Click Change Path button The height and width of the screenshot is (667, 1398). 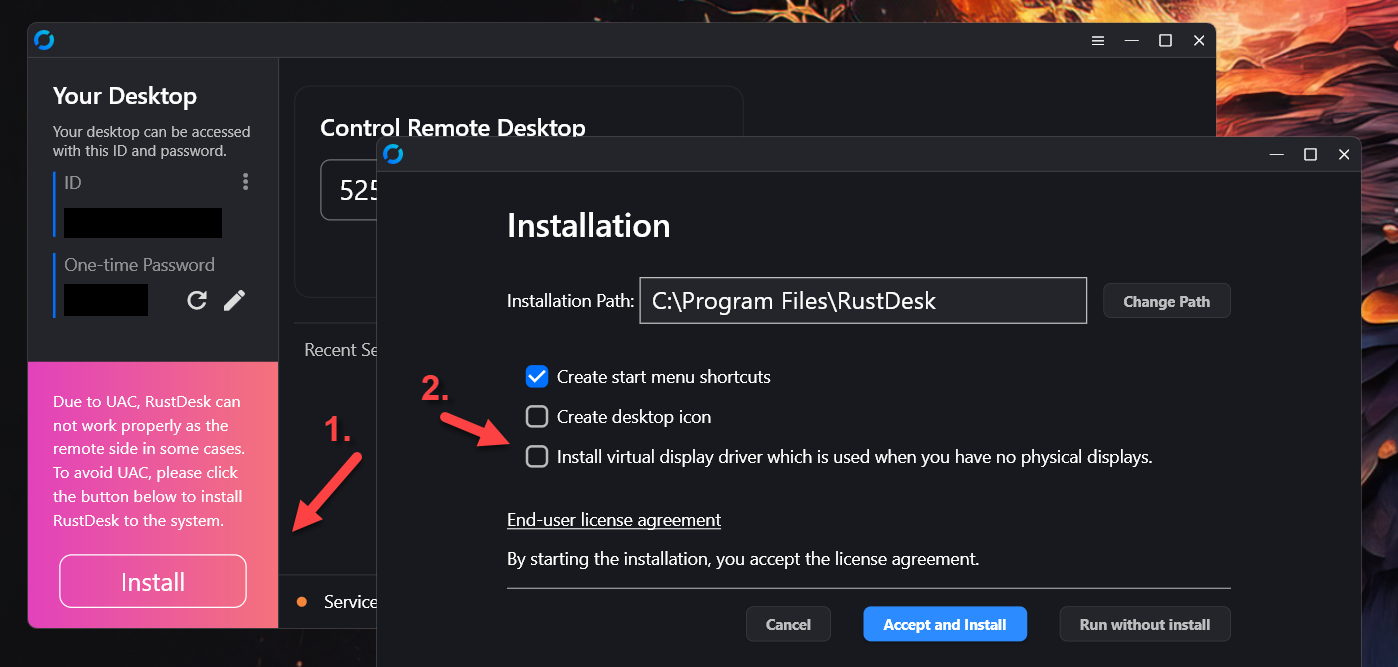coord(1167,301)
